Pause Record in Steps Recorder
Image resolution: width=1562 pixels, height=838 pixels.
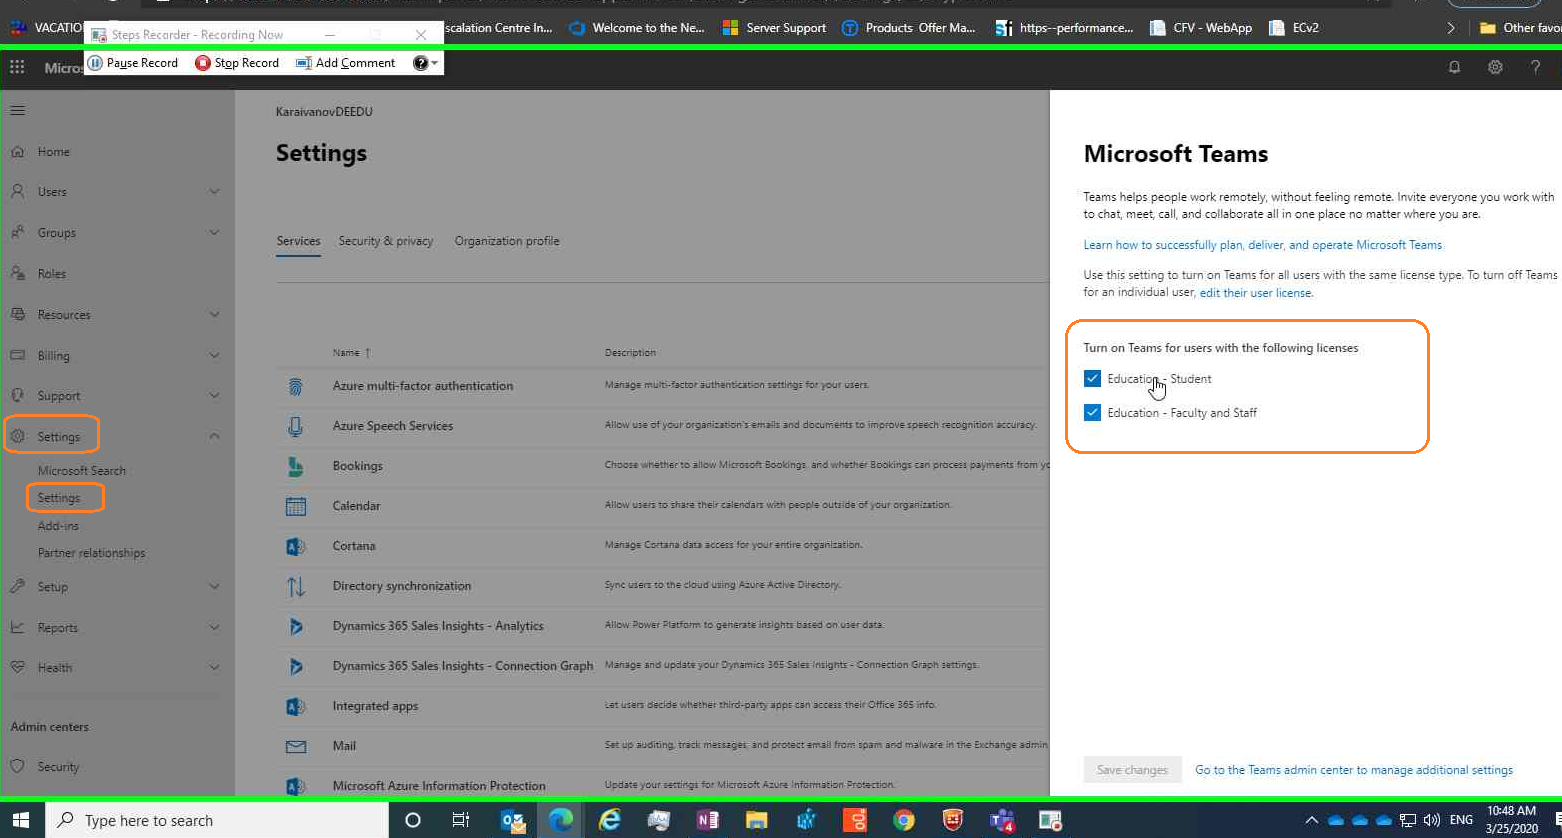tap(132, 63)
